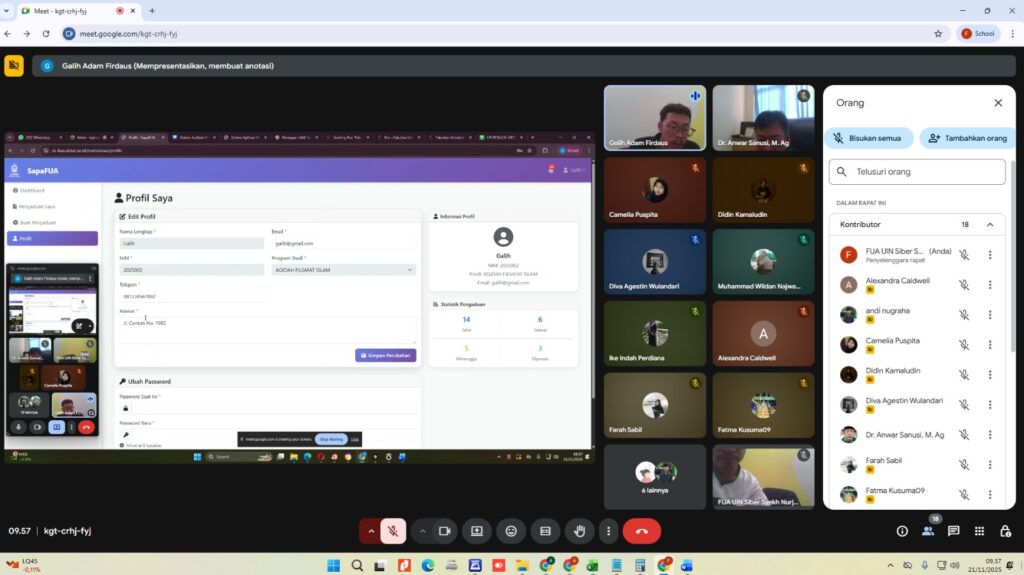The image size is (1024, 575).
Task: Expand video settings arrow beside camera
Action: (422, 531)
